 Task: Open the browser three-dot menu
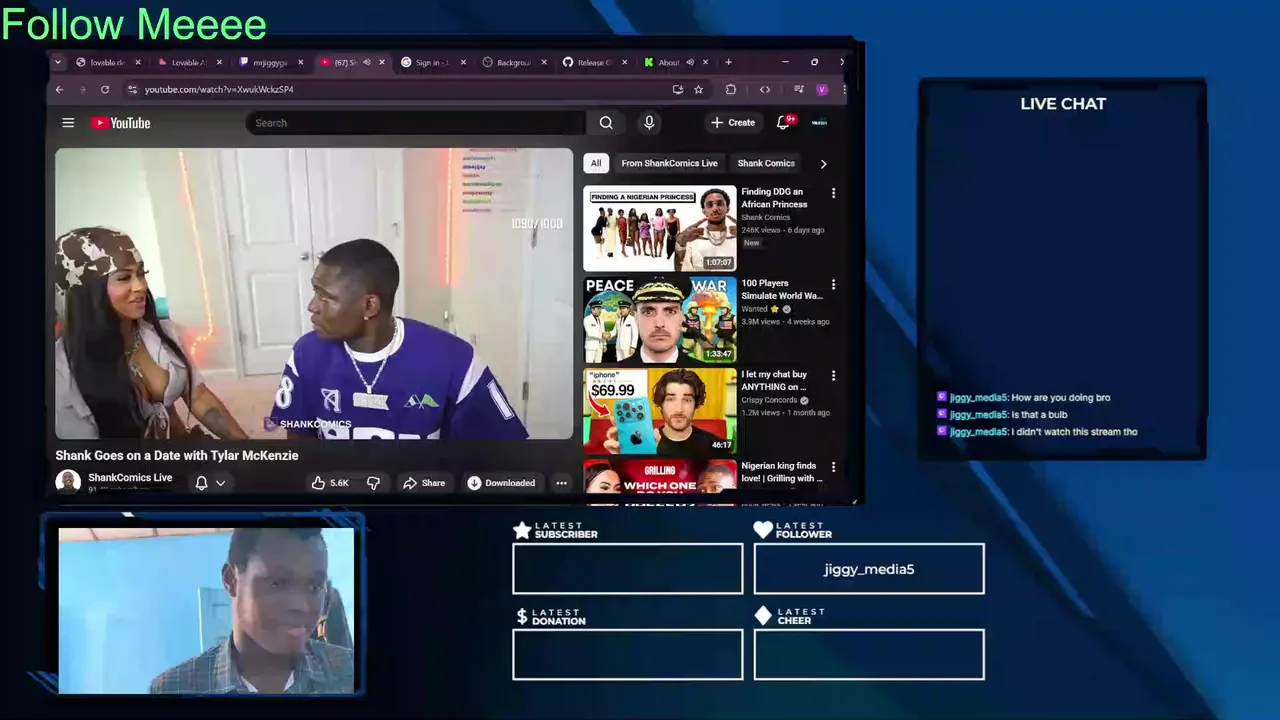point(844,89)
